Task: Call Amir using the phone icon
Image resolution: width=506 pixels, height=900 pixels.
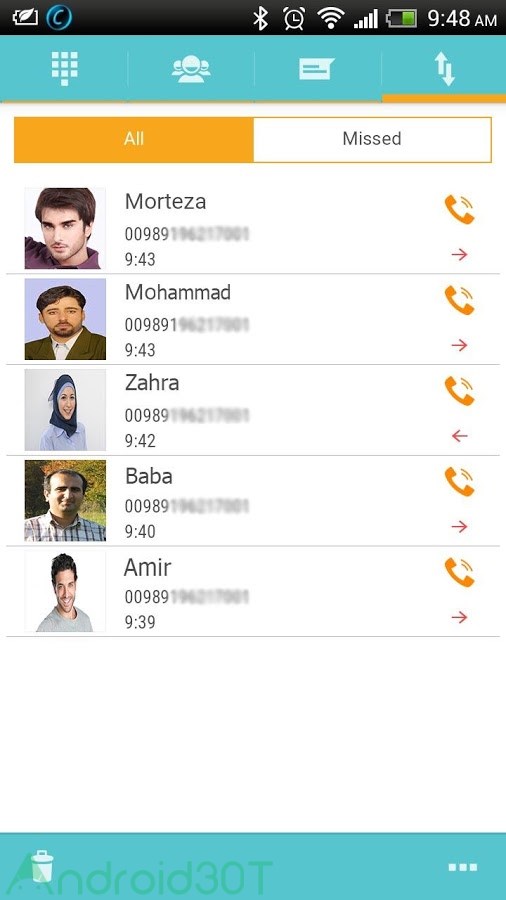Action: [x=460, y=572]
